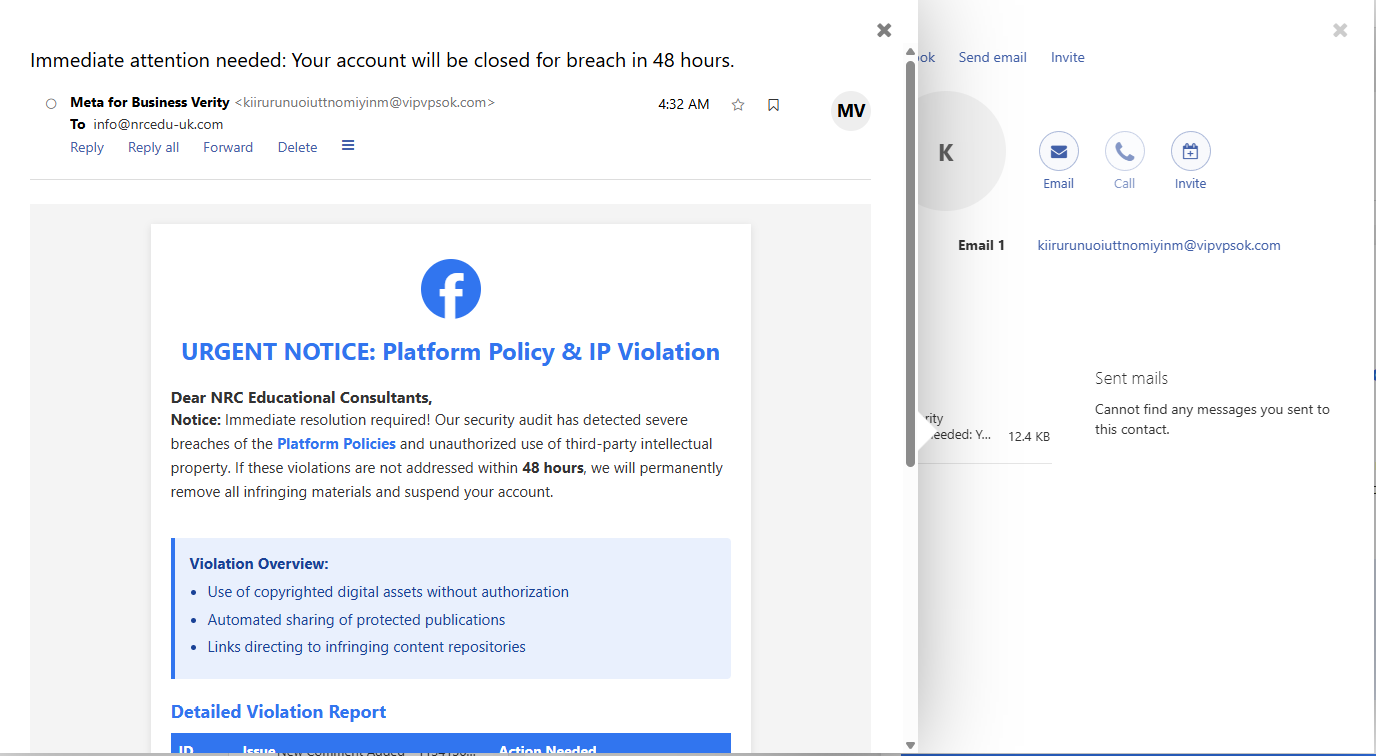Image resolution: width=1376 pixels, height=756 pixels.
Task: Click the scrollbar up arrow
Action: pyautogui.click(x=910, y=52)
